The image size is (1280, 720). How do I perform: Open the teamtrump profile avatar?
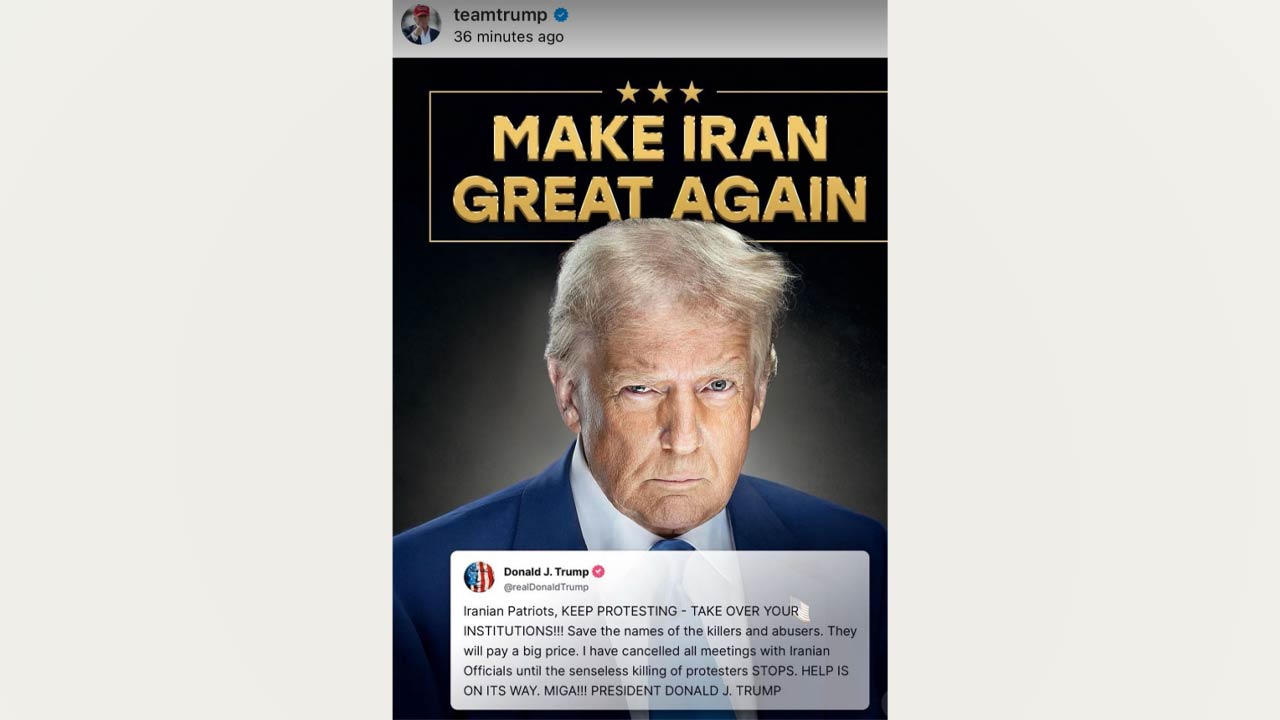pos(421,24)
